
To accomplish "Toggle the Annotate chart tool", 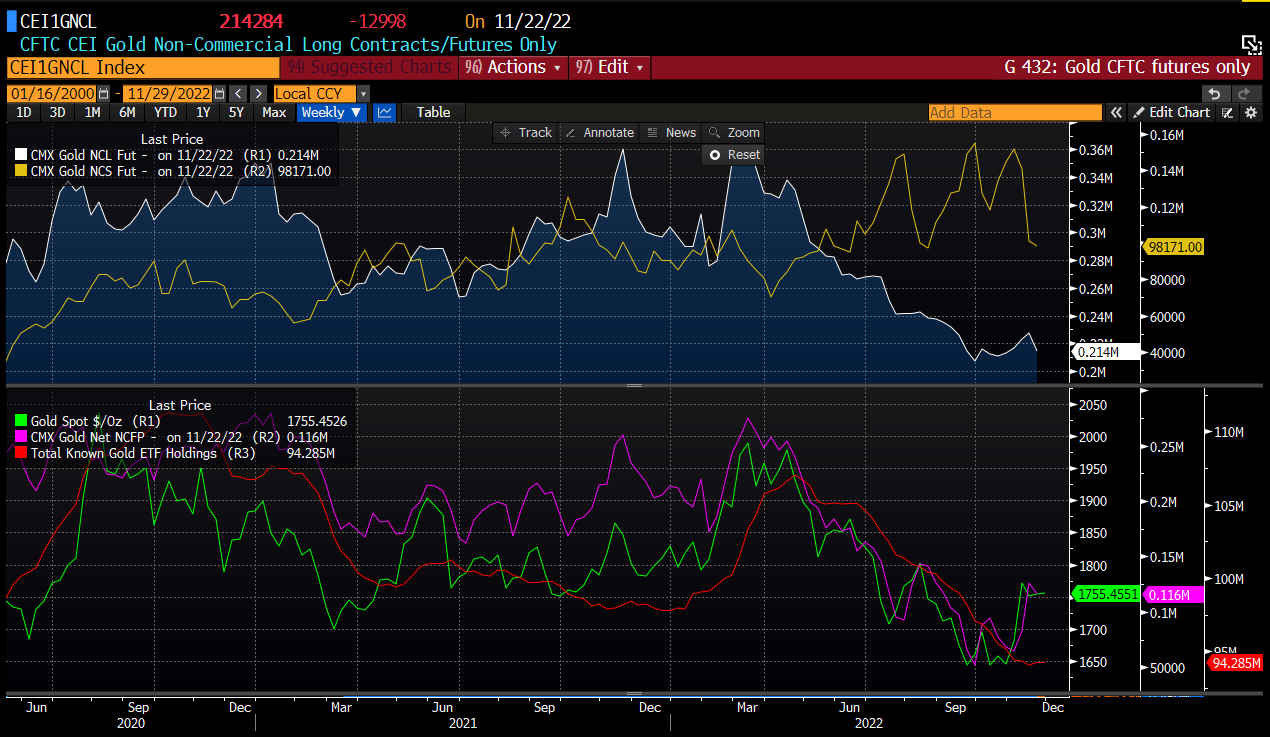I will [599, 132].
